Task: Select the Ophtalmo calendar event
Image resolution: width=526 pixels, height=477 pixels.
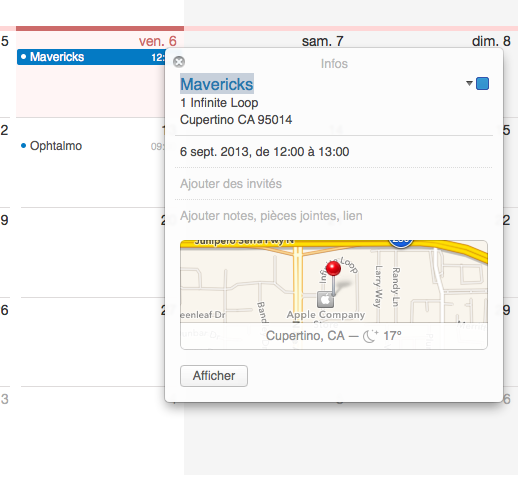Action: pyautogui.click(x=92, y=146)
